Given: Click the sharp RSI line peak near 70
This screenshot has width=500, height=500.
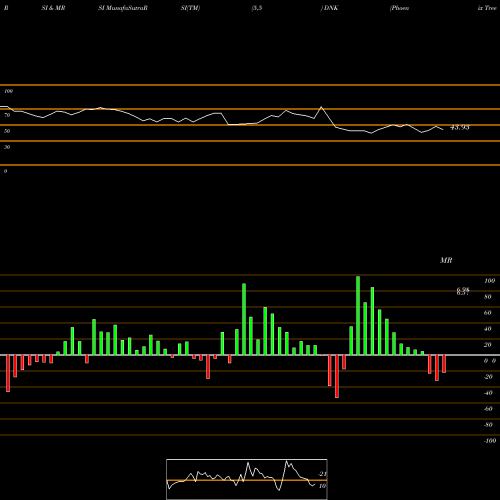Looking at the screenshot, I should point(321,107).
